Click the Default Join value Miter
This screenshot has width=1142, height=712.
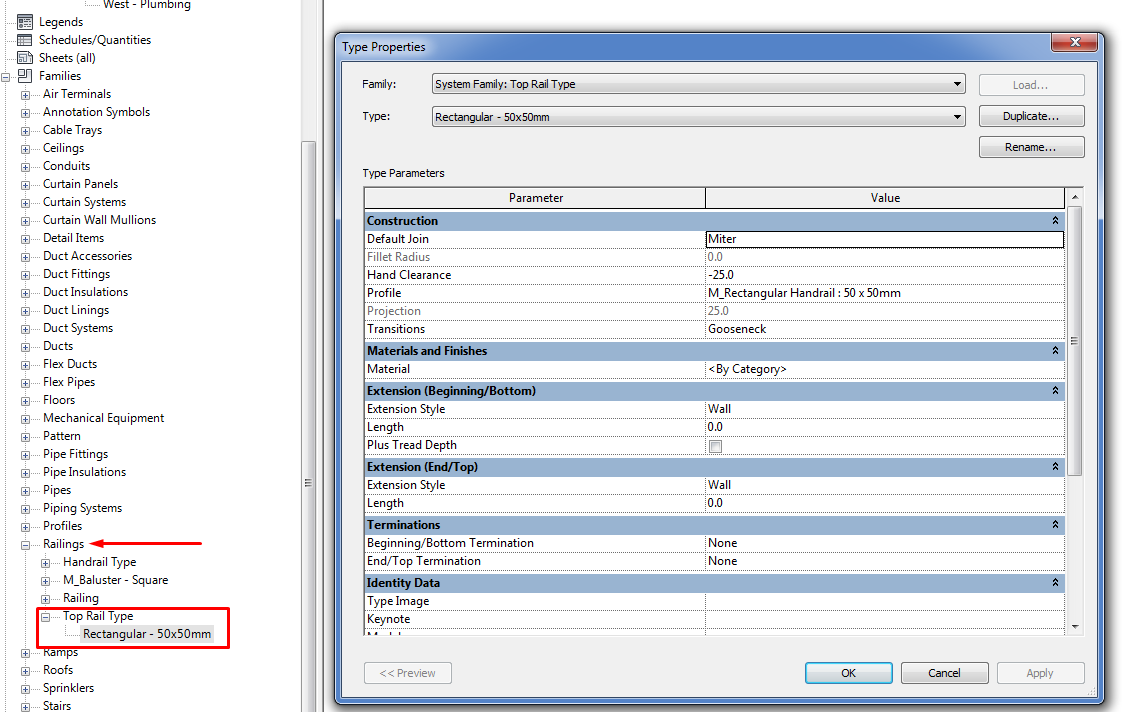885,239
